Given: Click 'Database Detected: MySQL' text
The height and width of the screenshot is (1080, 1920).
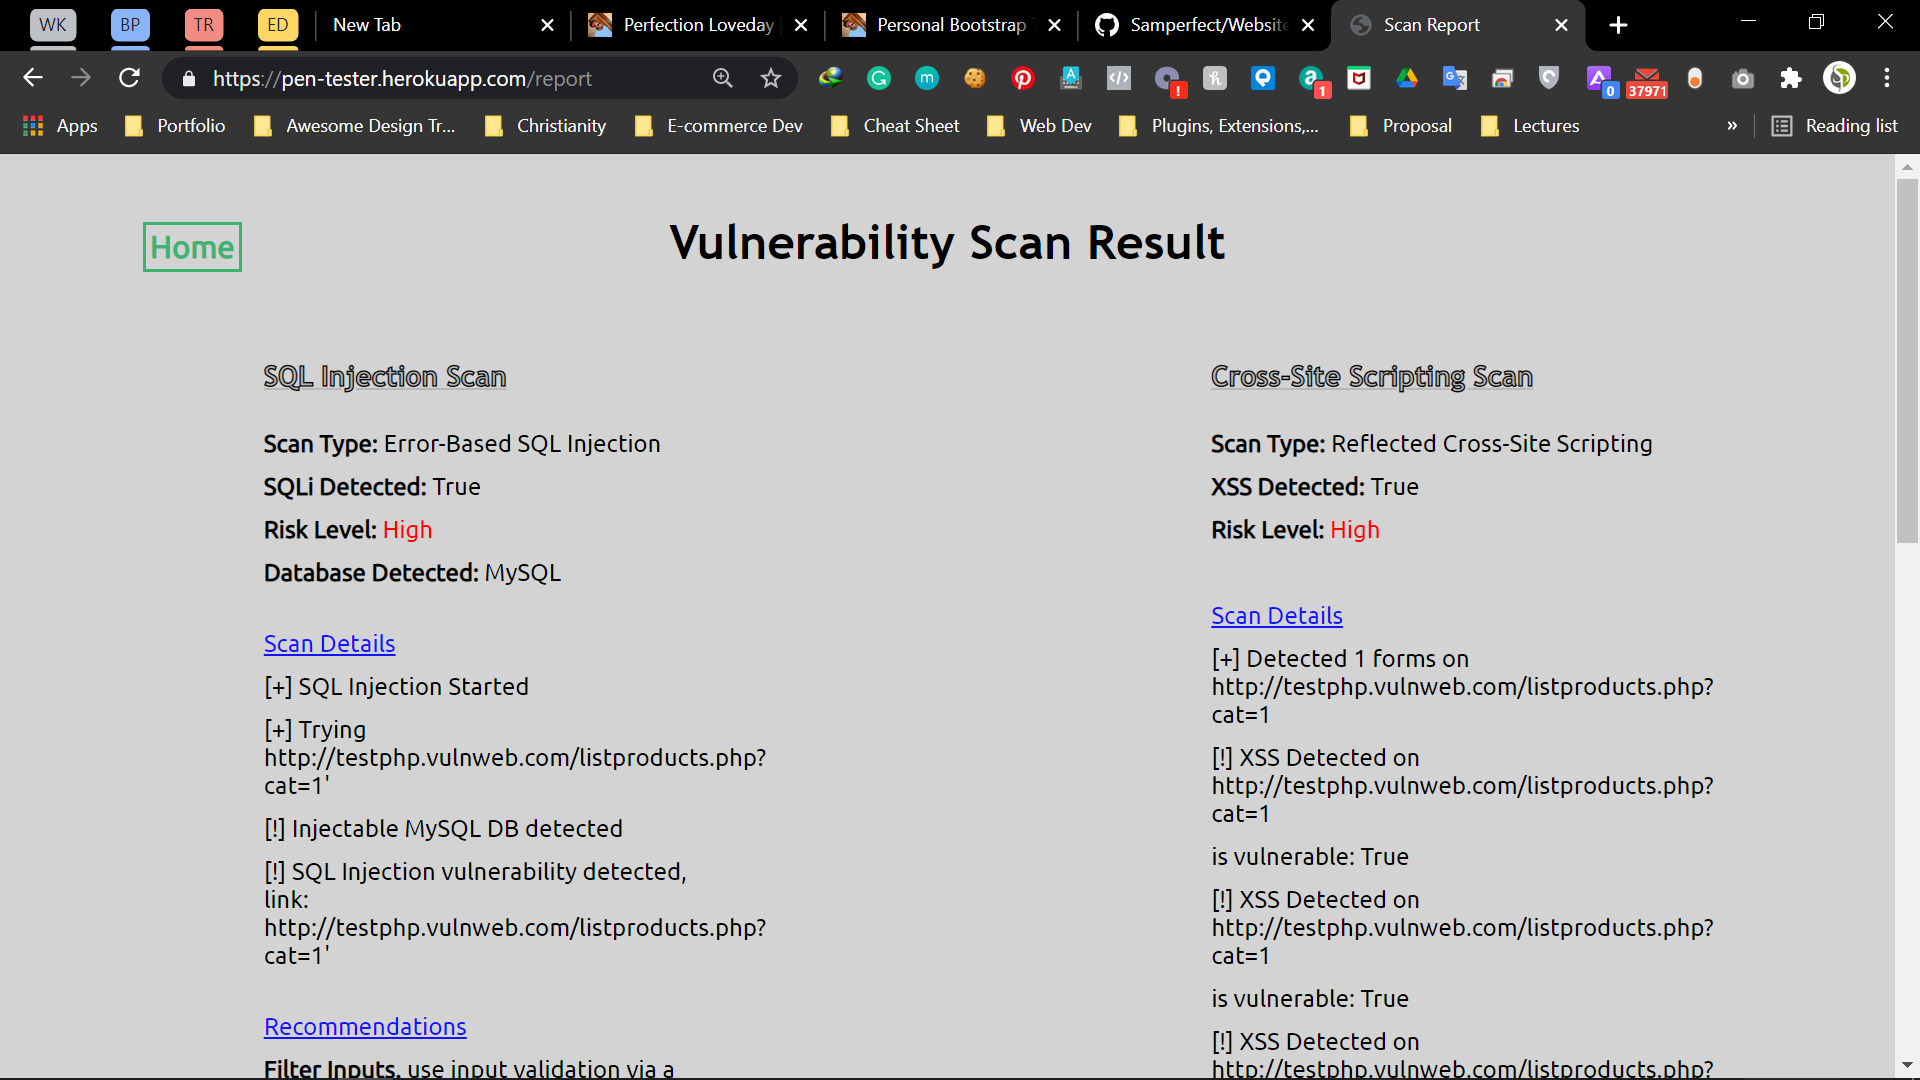Looking at the screenshot, I should coord(412,573).
